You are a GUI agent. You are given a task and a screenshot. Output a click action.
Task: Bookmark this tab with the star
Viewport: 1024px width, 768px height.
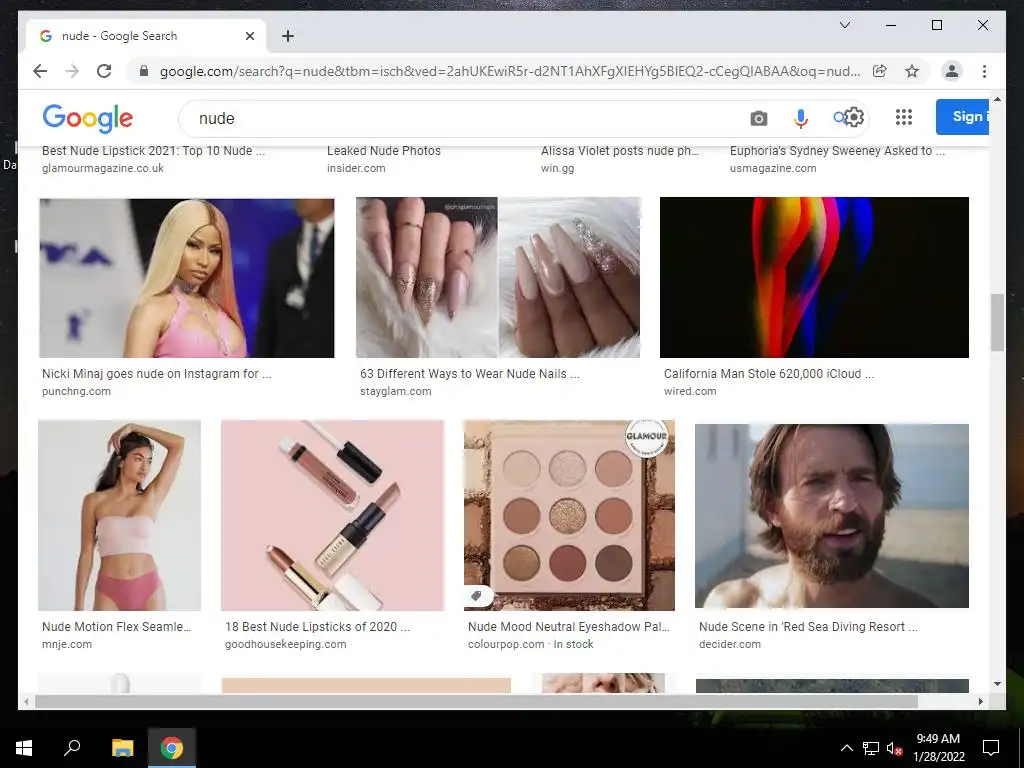tap(912, 71)
